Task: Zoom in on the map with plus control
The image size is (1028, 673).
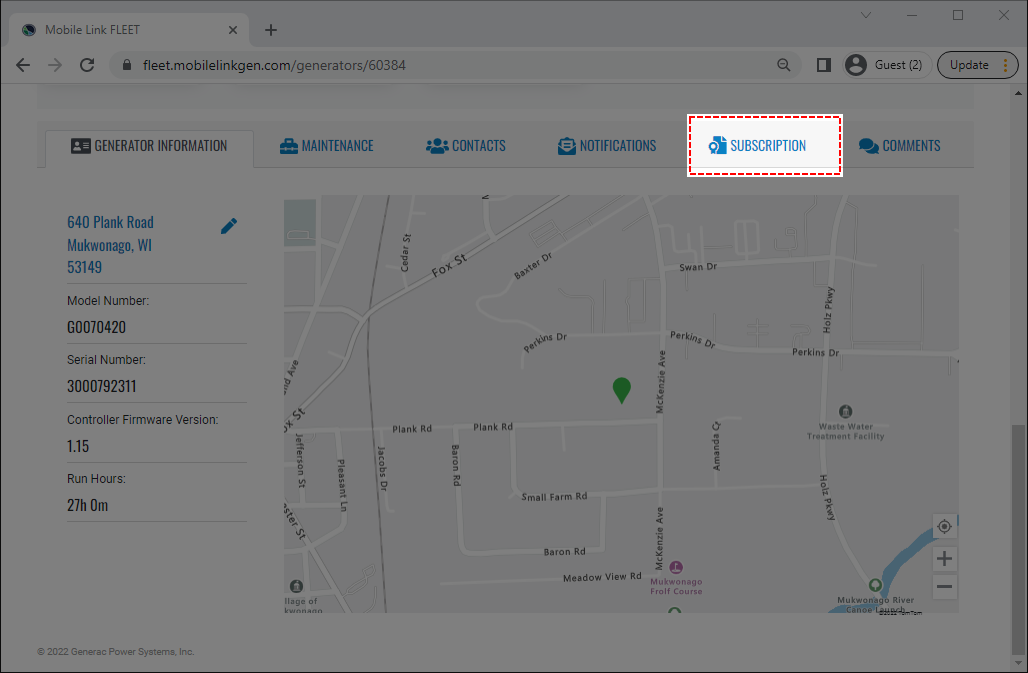Action: click(944, 558)
